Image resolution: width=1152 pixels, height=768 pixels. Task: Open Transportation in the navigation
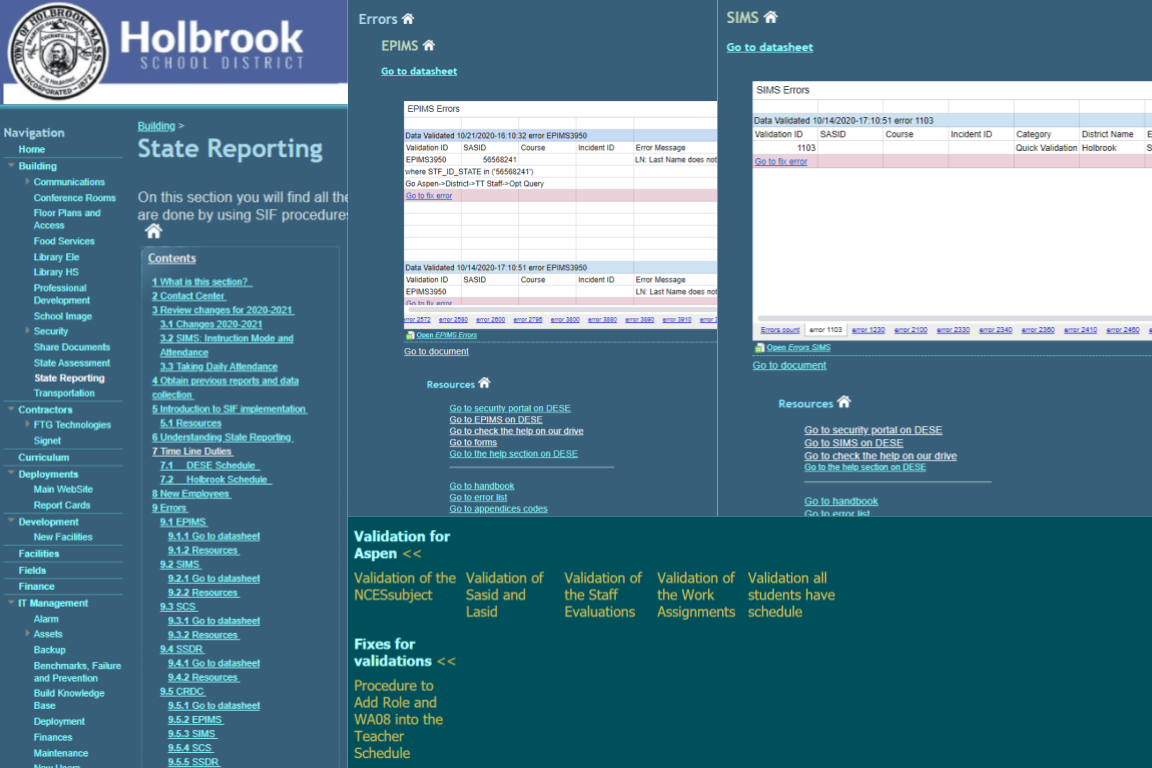64,393
